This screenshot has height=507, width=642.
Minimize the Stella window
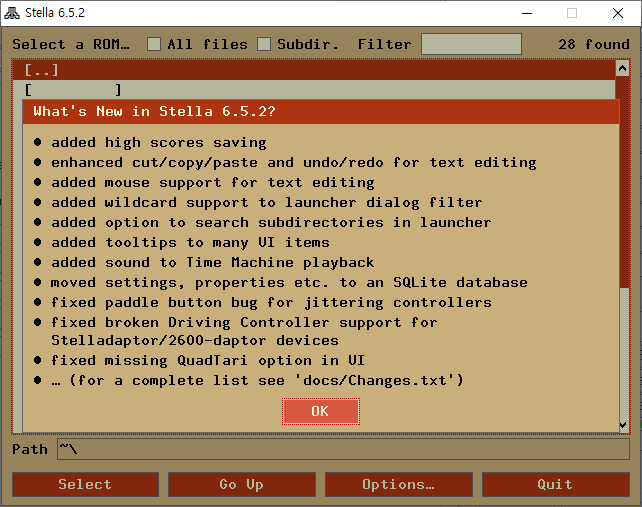pyautogui.click(x=527, y=13)
